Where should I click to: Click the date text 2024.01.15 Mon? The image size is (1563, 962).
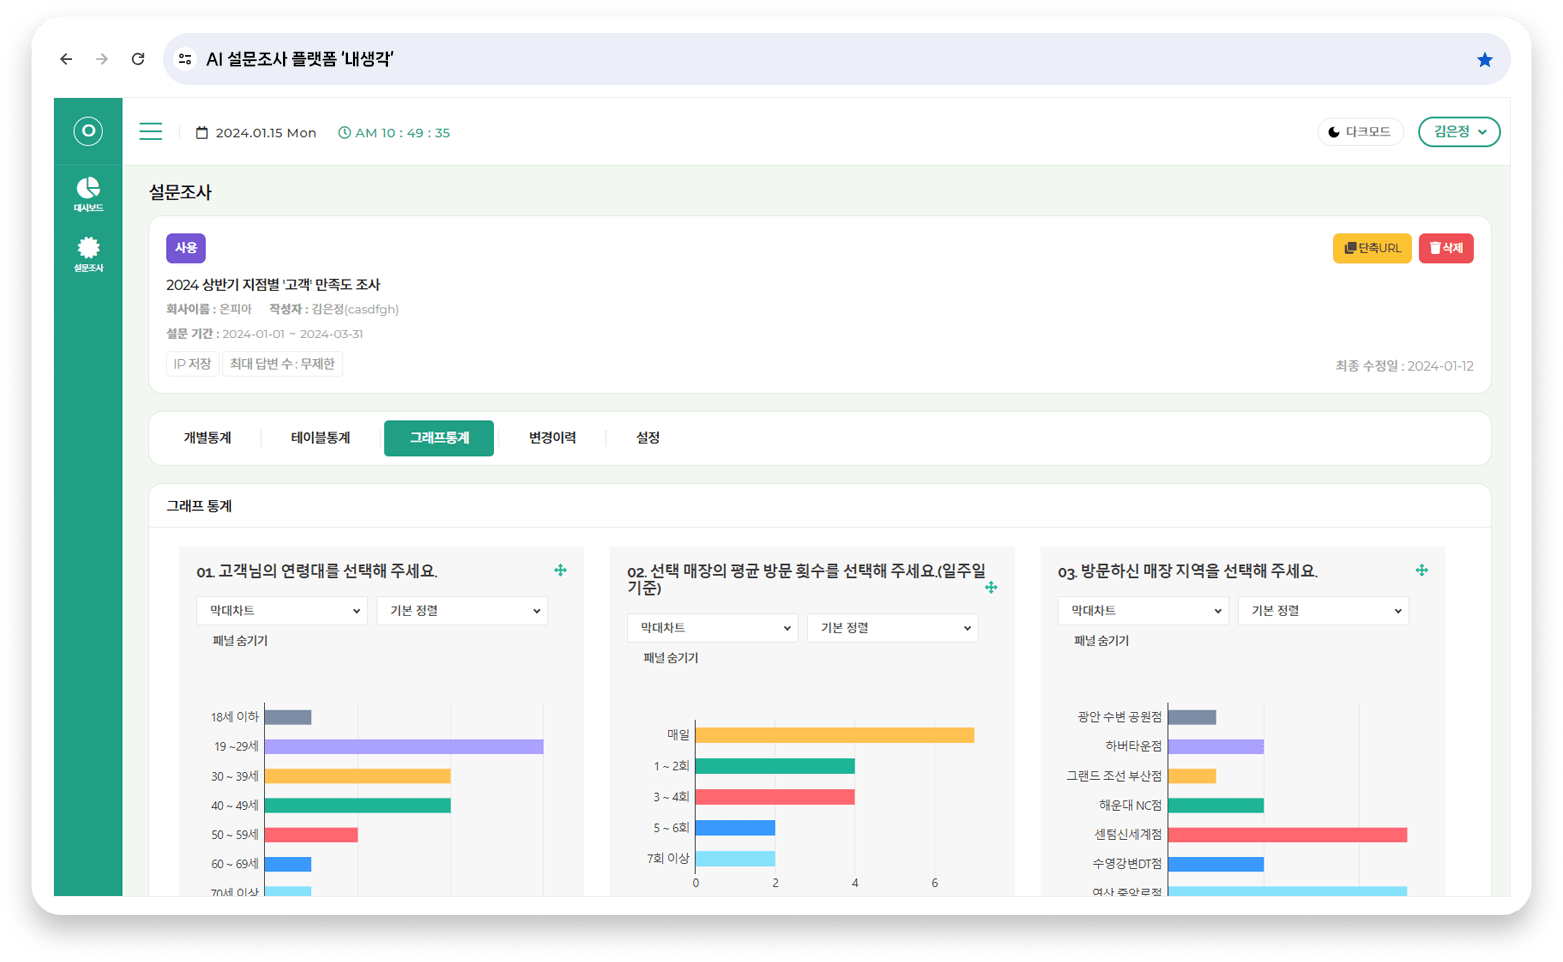(x=266, y=132)
